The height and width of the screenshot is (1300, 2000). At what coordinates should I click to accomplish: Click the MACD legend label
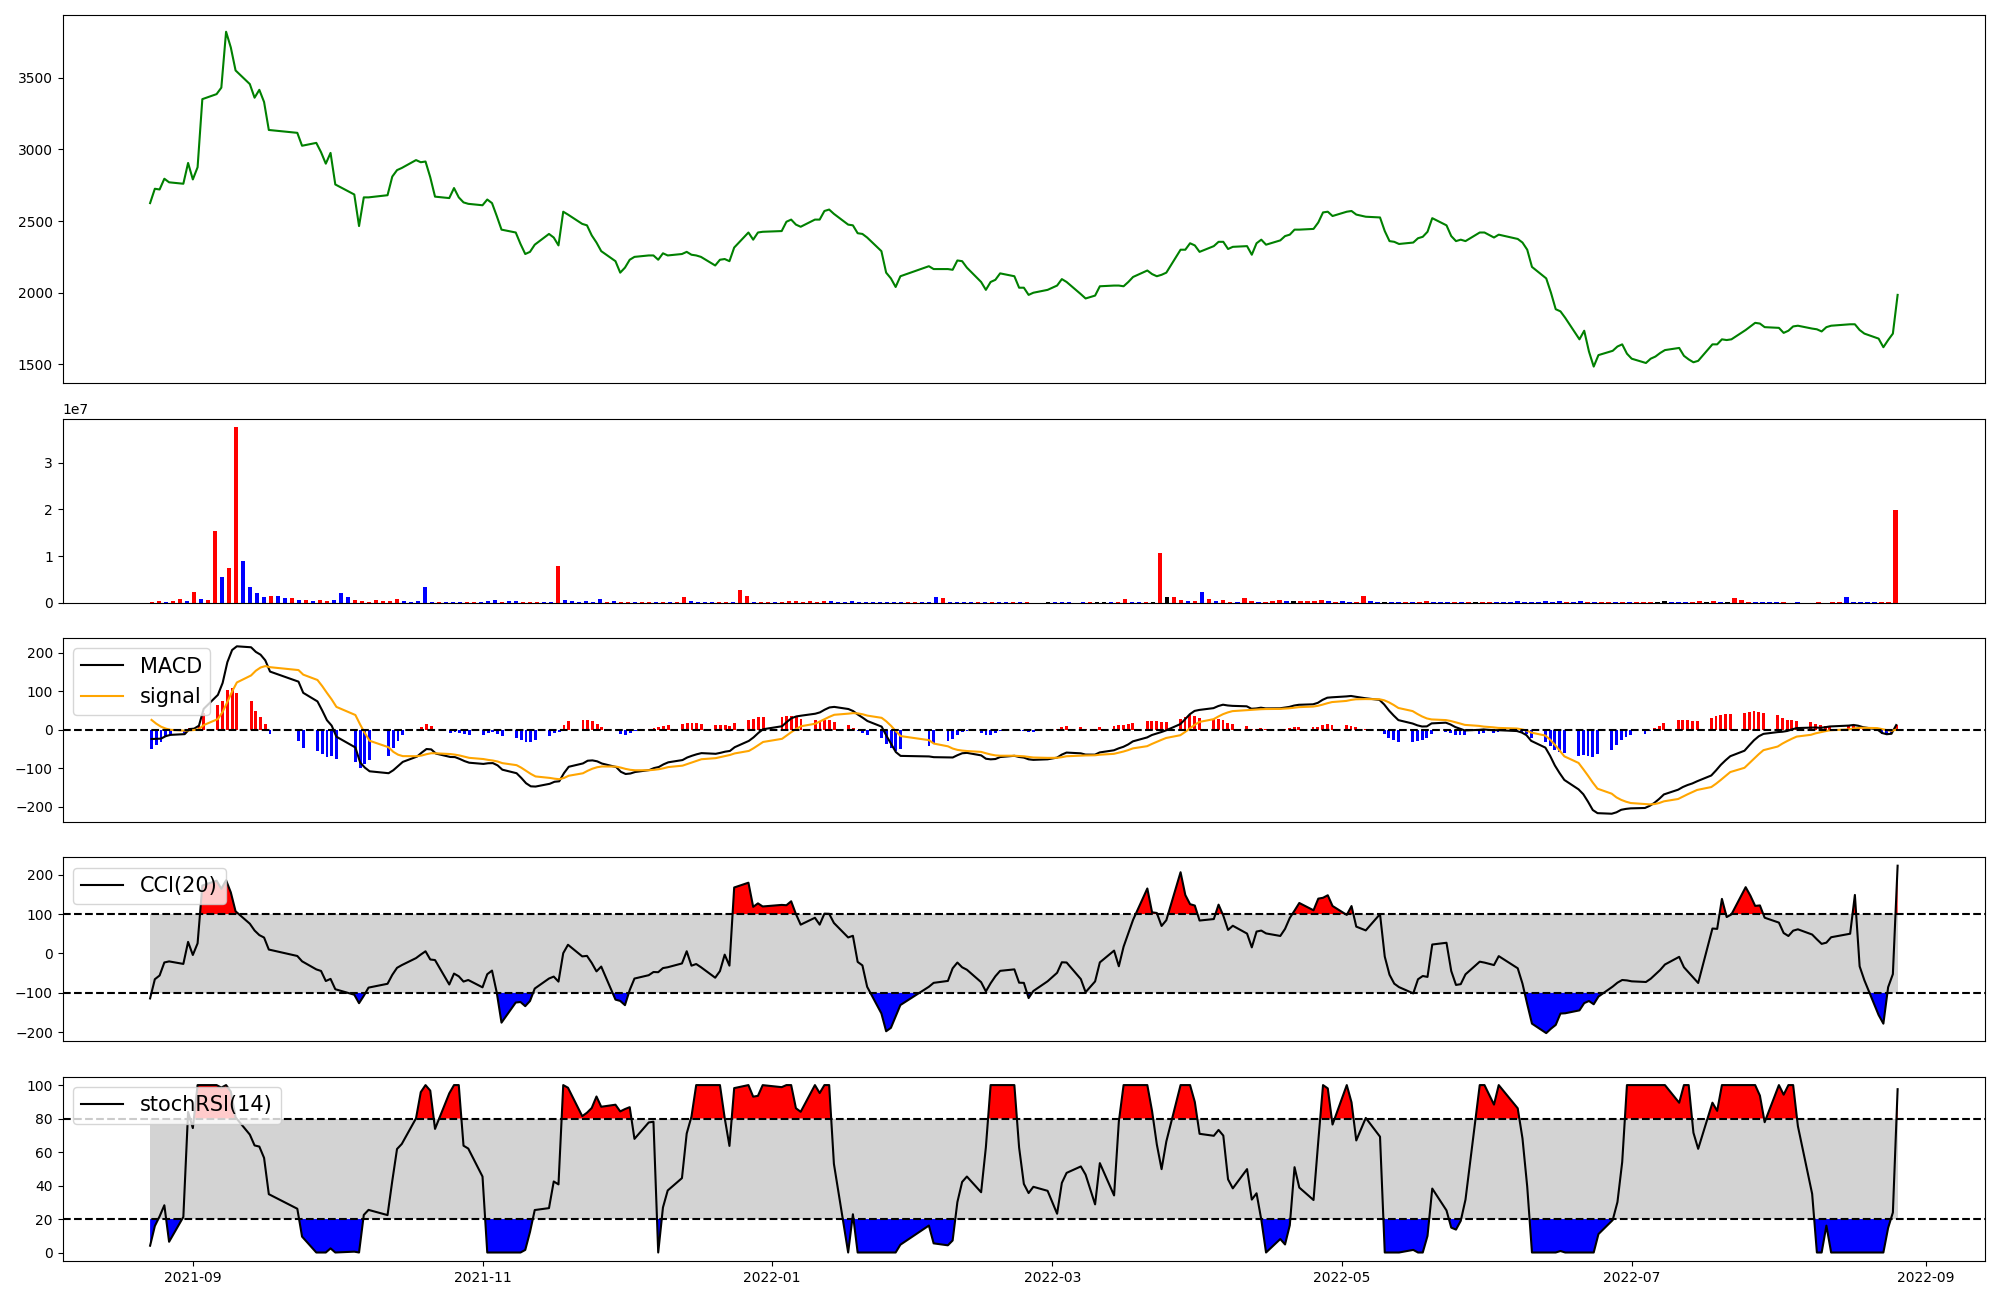(x=170, y=666)
